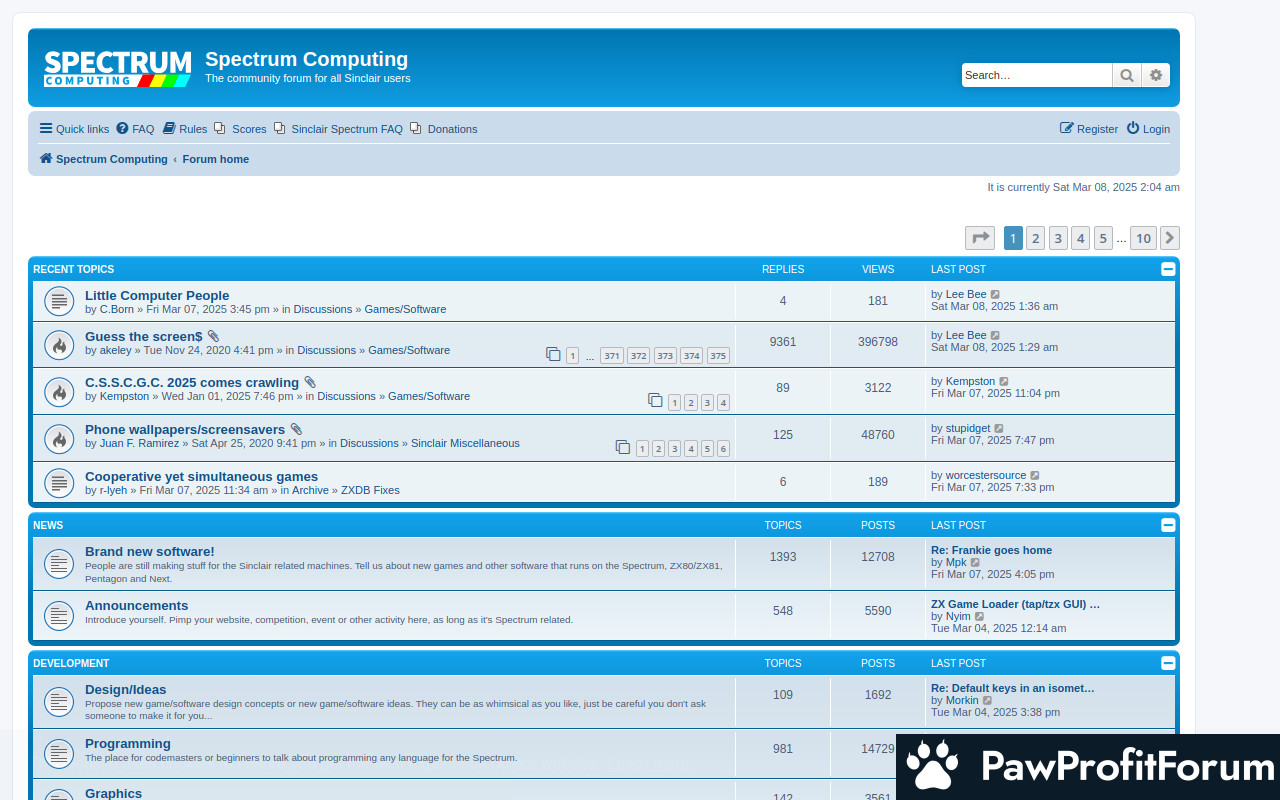
Task: Click pages icon in Phone wallpapers row
Action: [623, 447]
